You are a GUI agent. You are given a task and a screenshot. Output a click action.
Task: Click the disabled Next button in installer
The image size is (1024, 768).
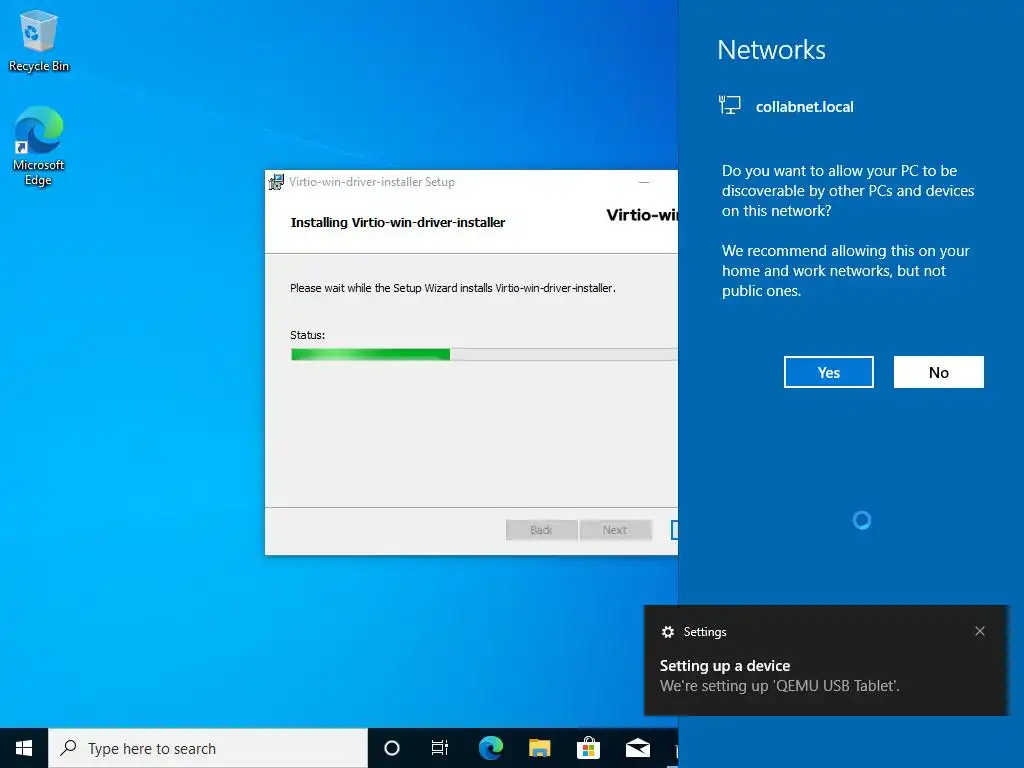point(615,530)
